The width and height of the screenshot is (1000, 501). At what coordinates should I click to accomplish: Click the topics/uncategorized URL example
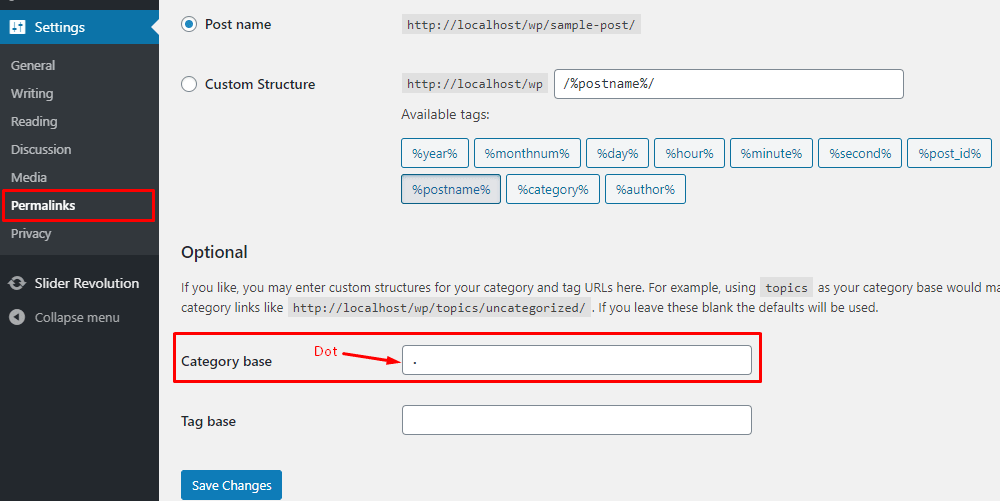point(439,308)
